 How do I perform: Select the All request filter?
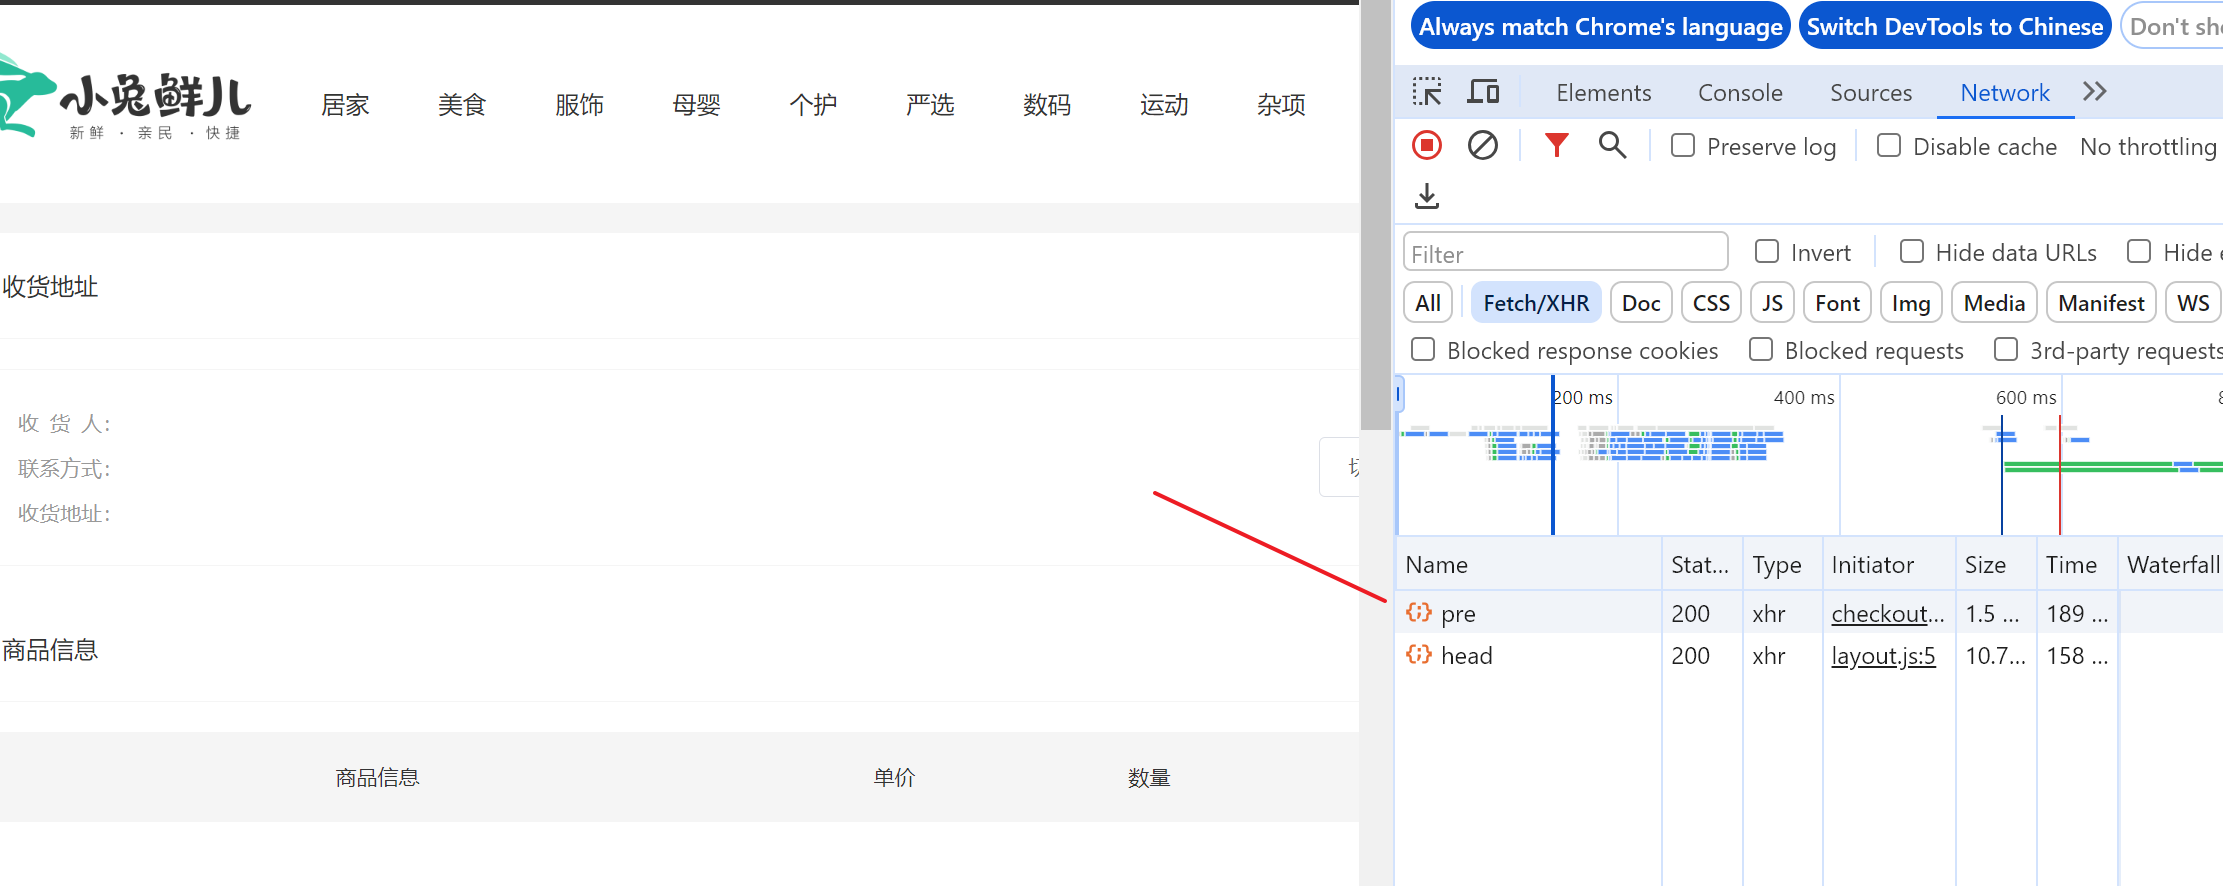coord(1428,303)
